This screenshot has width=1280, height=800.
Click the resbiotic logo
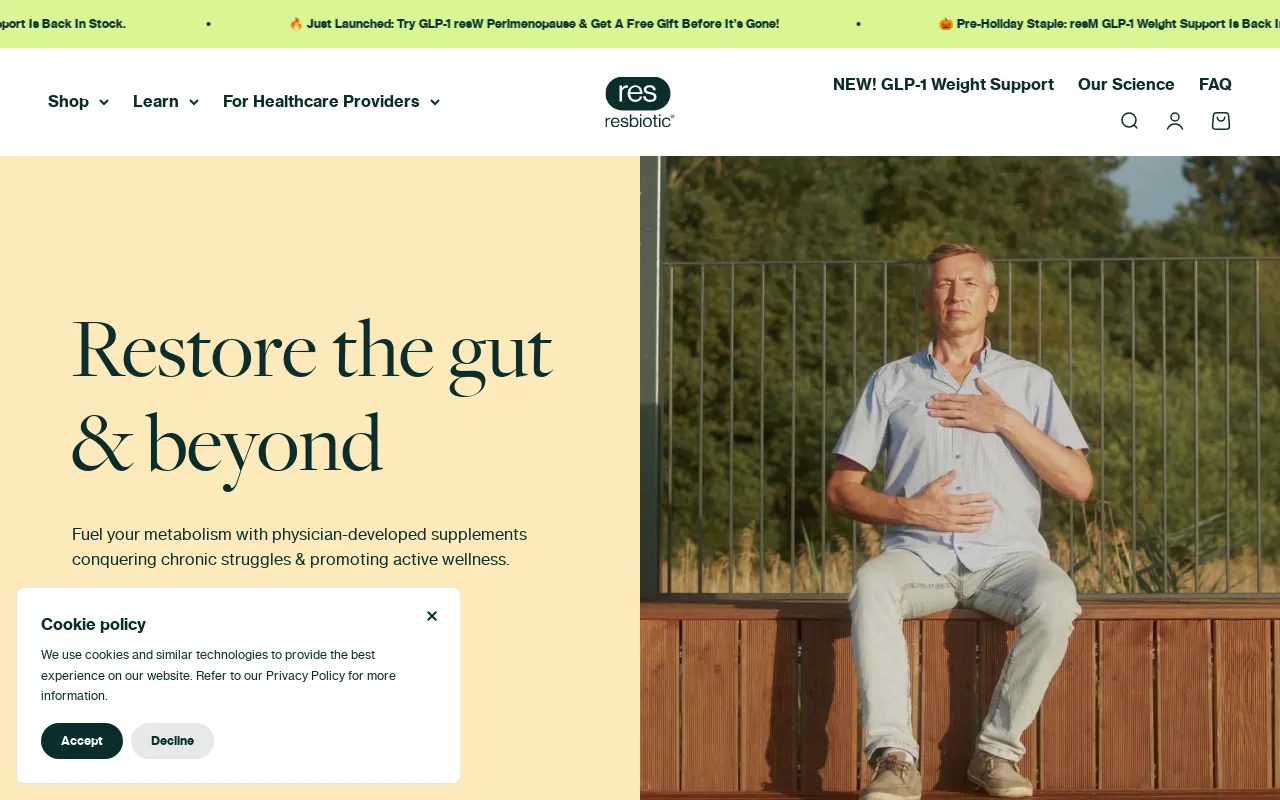[x=640, y=102]
